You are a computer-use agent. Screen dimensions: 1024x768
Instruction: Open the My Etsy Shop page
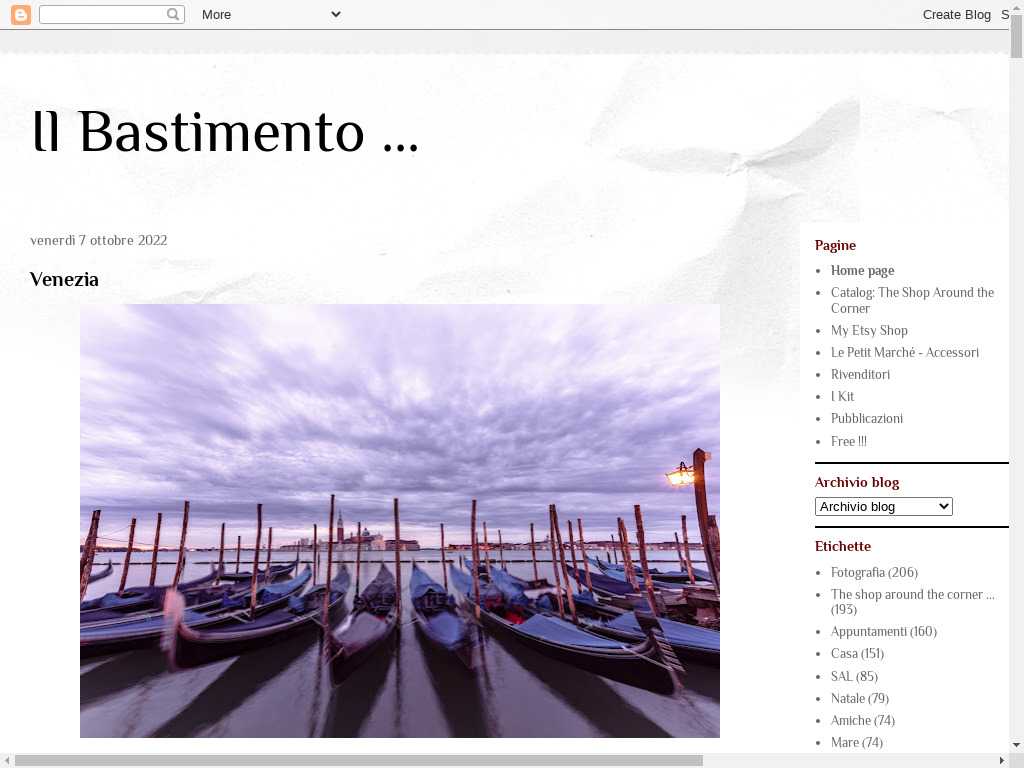coord(869,330)
